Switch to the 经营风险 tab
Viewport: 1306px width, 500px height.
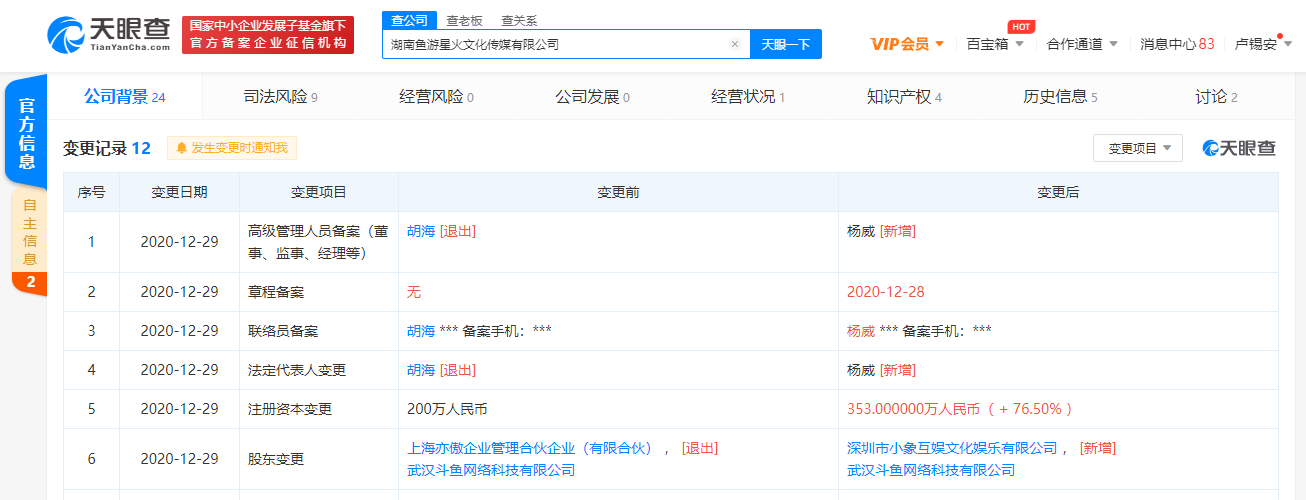pyautogui.click(x=436, y=97)
